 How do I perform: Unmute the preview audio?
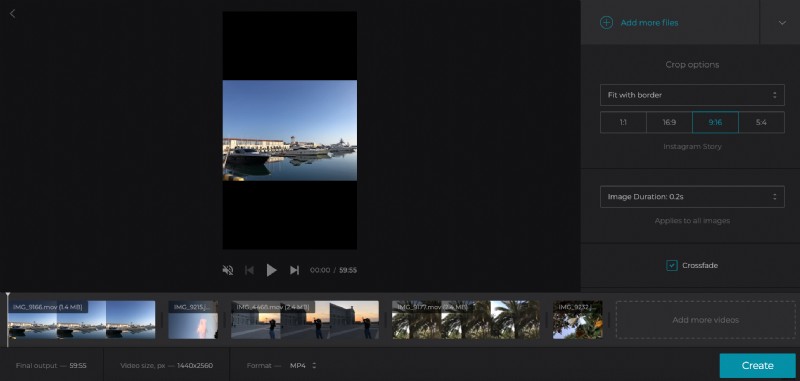(x=228, y=270)
